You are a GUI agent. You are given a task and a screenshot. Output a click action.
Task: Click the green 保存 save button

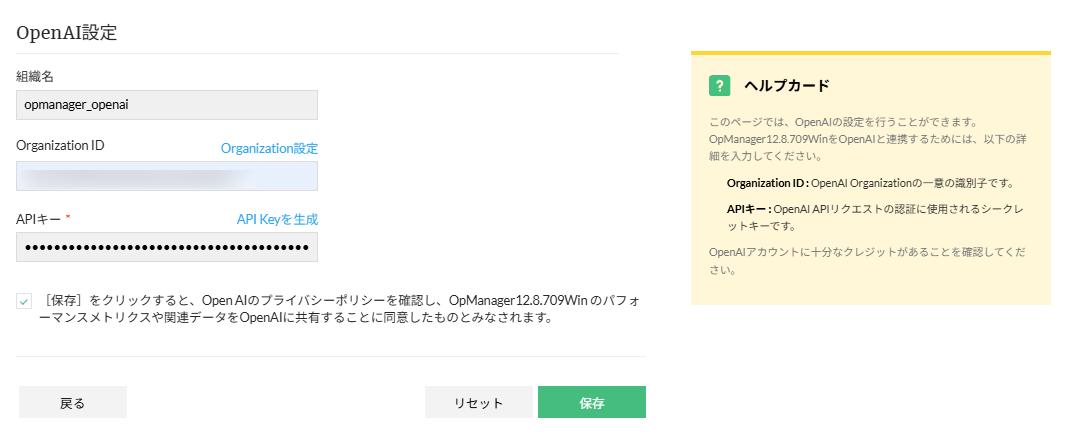592,402
